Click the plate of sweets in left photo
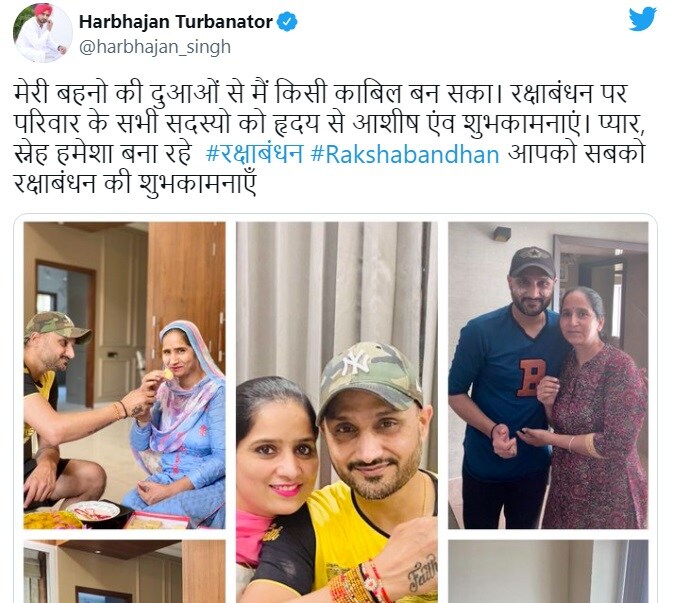The height and width of the screenshot is (603, 674). pyautogui.click(x=92, y=511)
